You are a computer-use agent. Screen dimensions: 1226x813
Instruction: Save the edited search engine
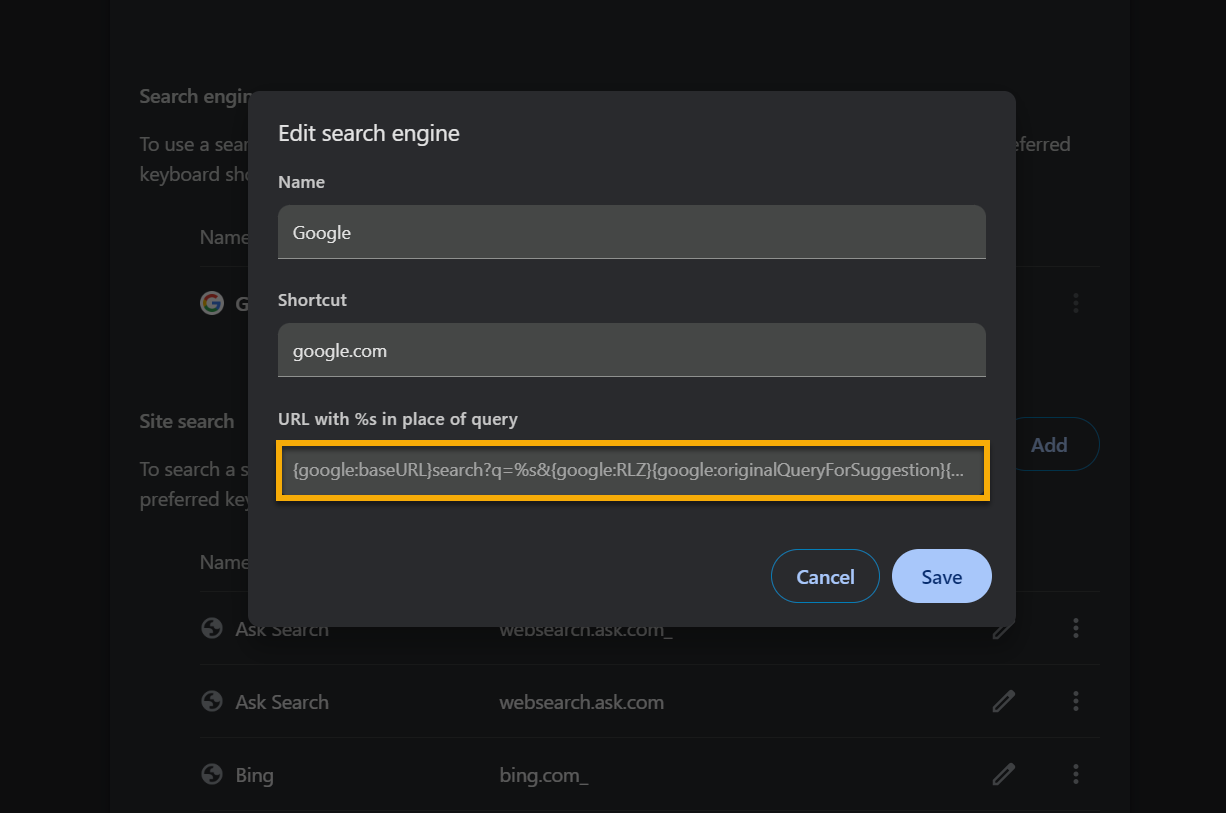click(941, 576)
